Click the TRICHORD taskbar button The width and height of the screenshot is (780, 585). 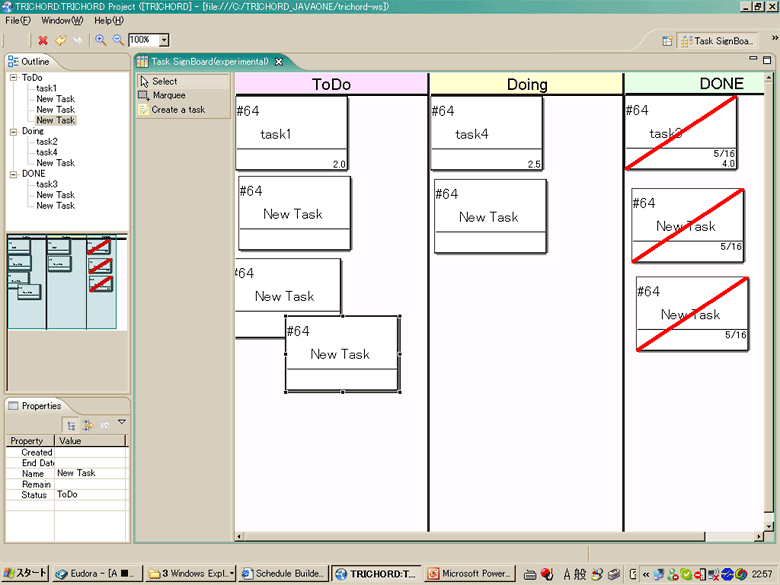376,574
